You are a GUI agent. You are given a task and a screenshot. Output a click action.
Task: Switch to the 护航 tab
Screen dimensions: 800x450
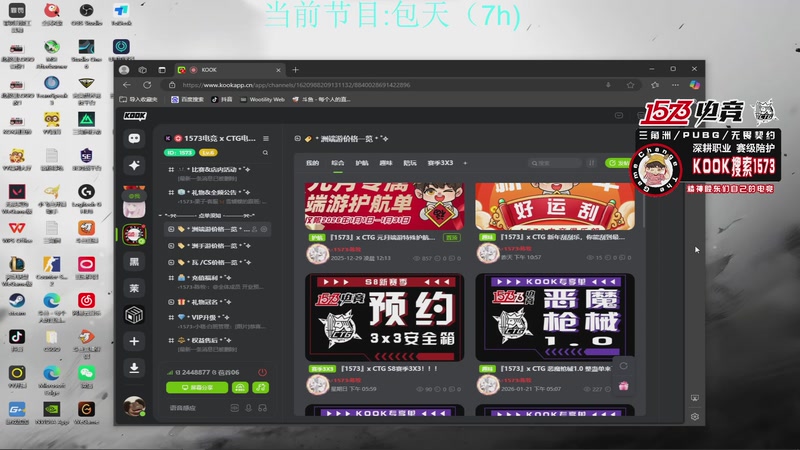click(x=362, y=163)
